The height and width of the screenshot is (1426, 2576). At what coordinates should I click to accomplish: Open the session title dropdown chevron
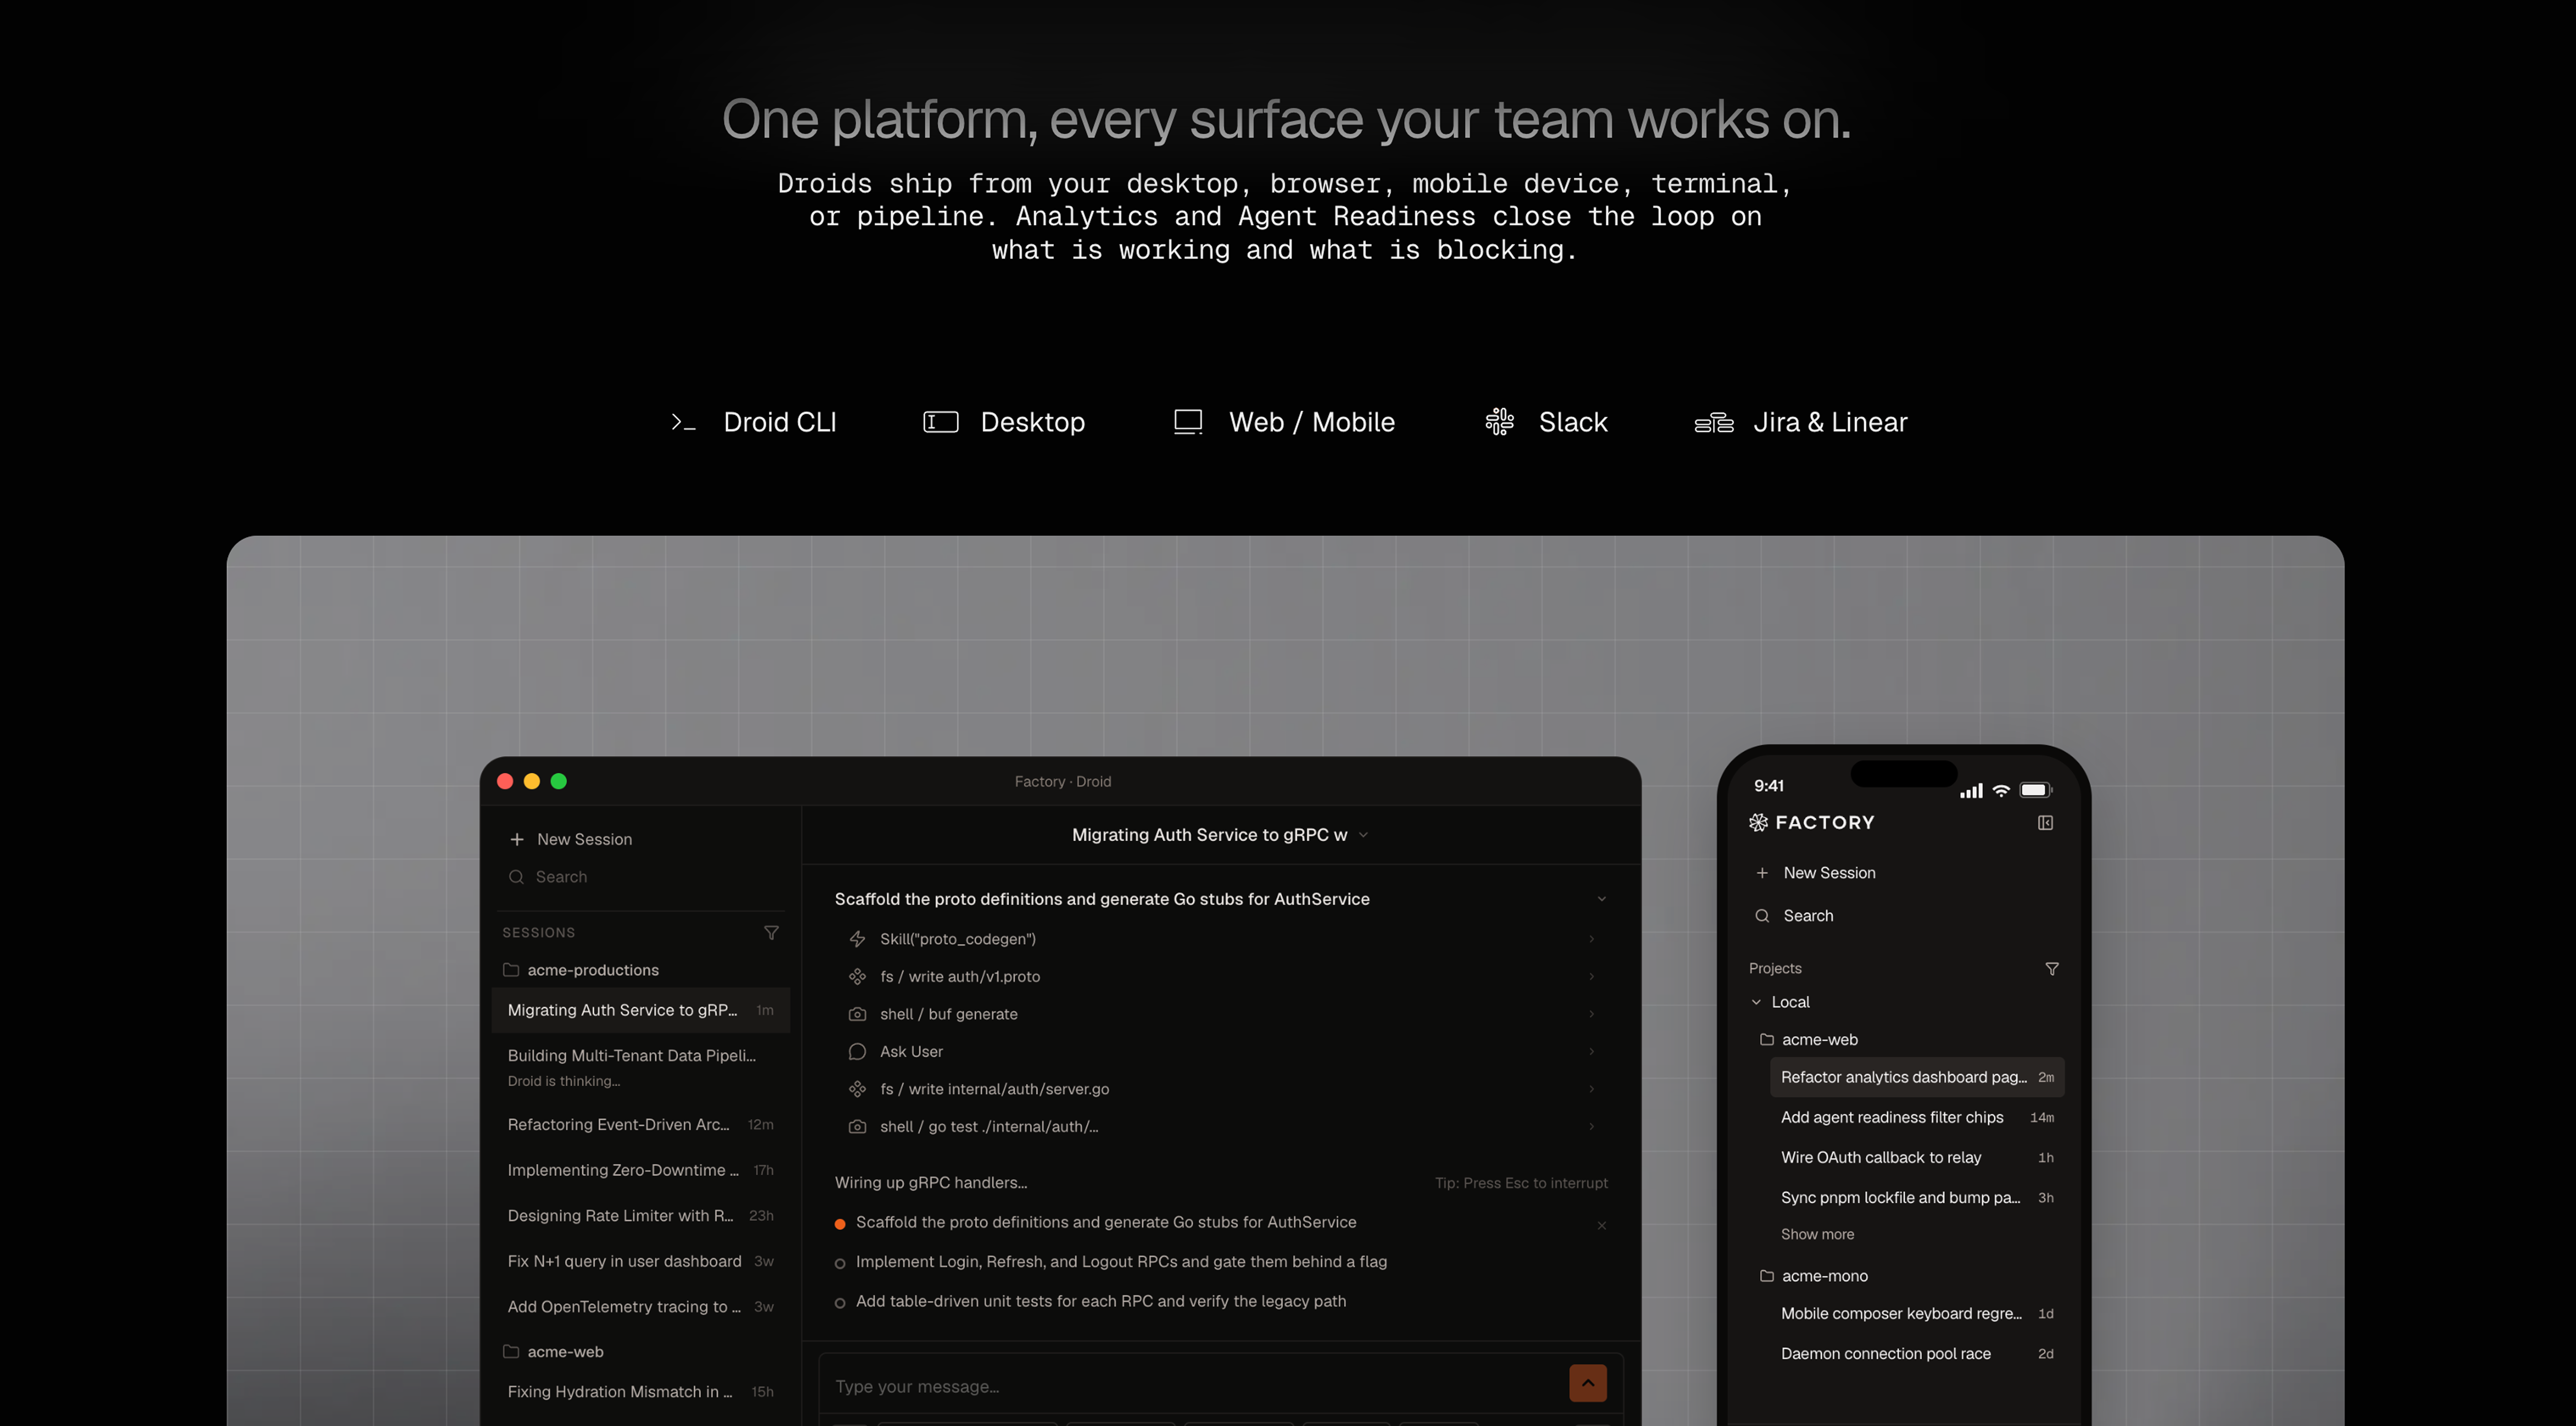coord(1363,835)
